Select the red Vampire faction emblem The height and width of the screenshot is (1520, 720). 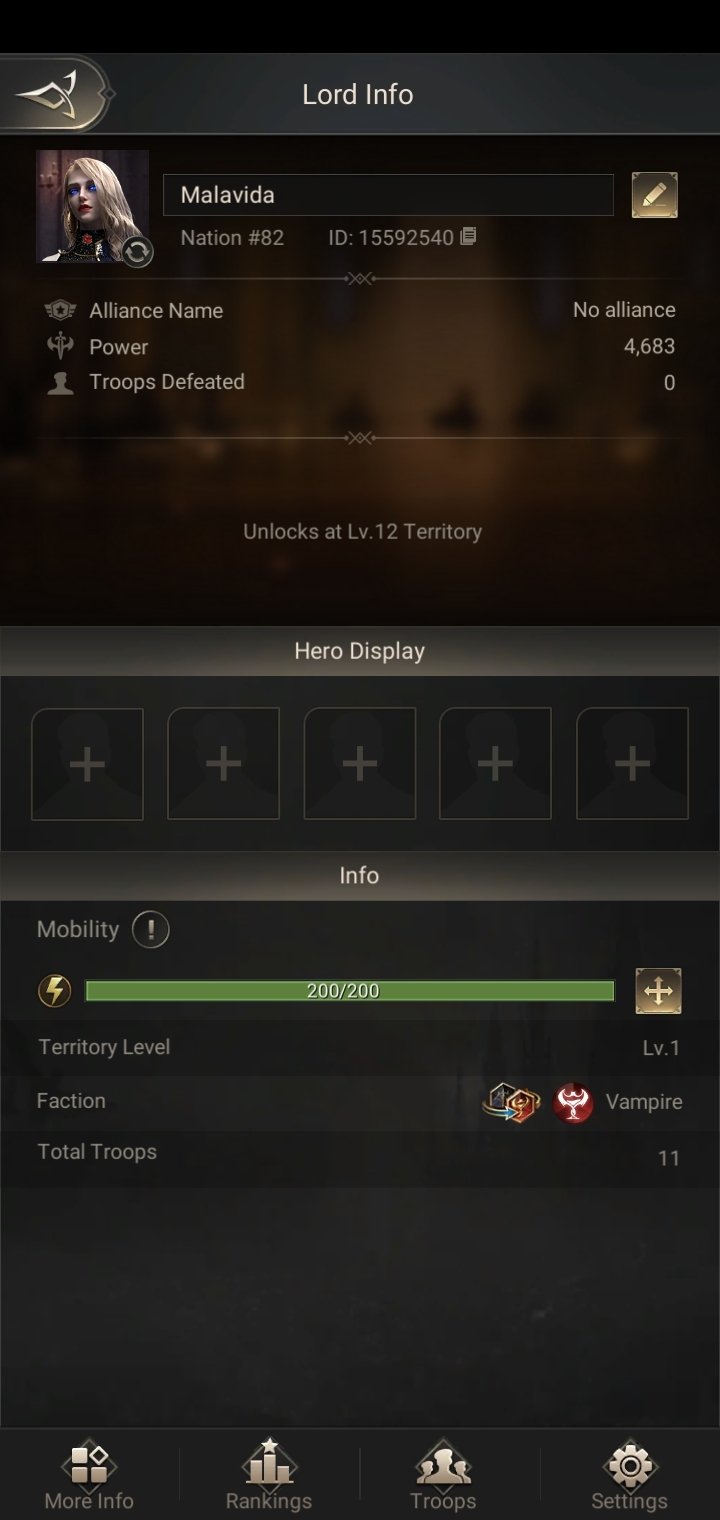point(573,1102)
